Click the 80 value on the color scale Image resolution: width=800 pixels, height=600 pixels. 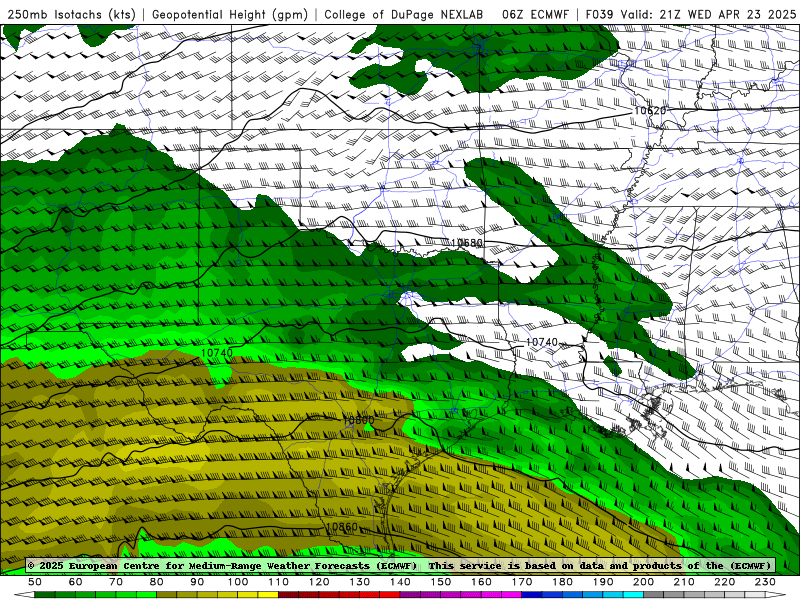tap(157, 582)
